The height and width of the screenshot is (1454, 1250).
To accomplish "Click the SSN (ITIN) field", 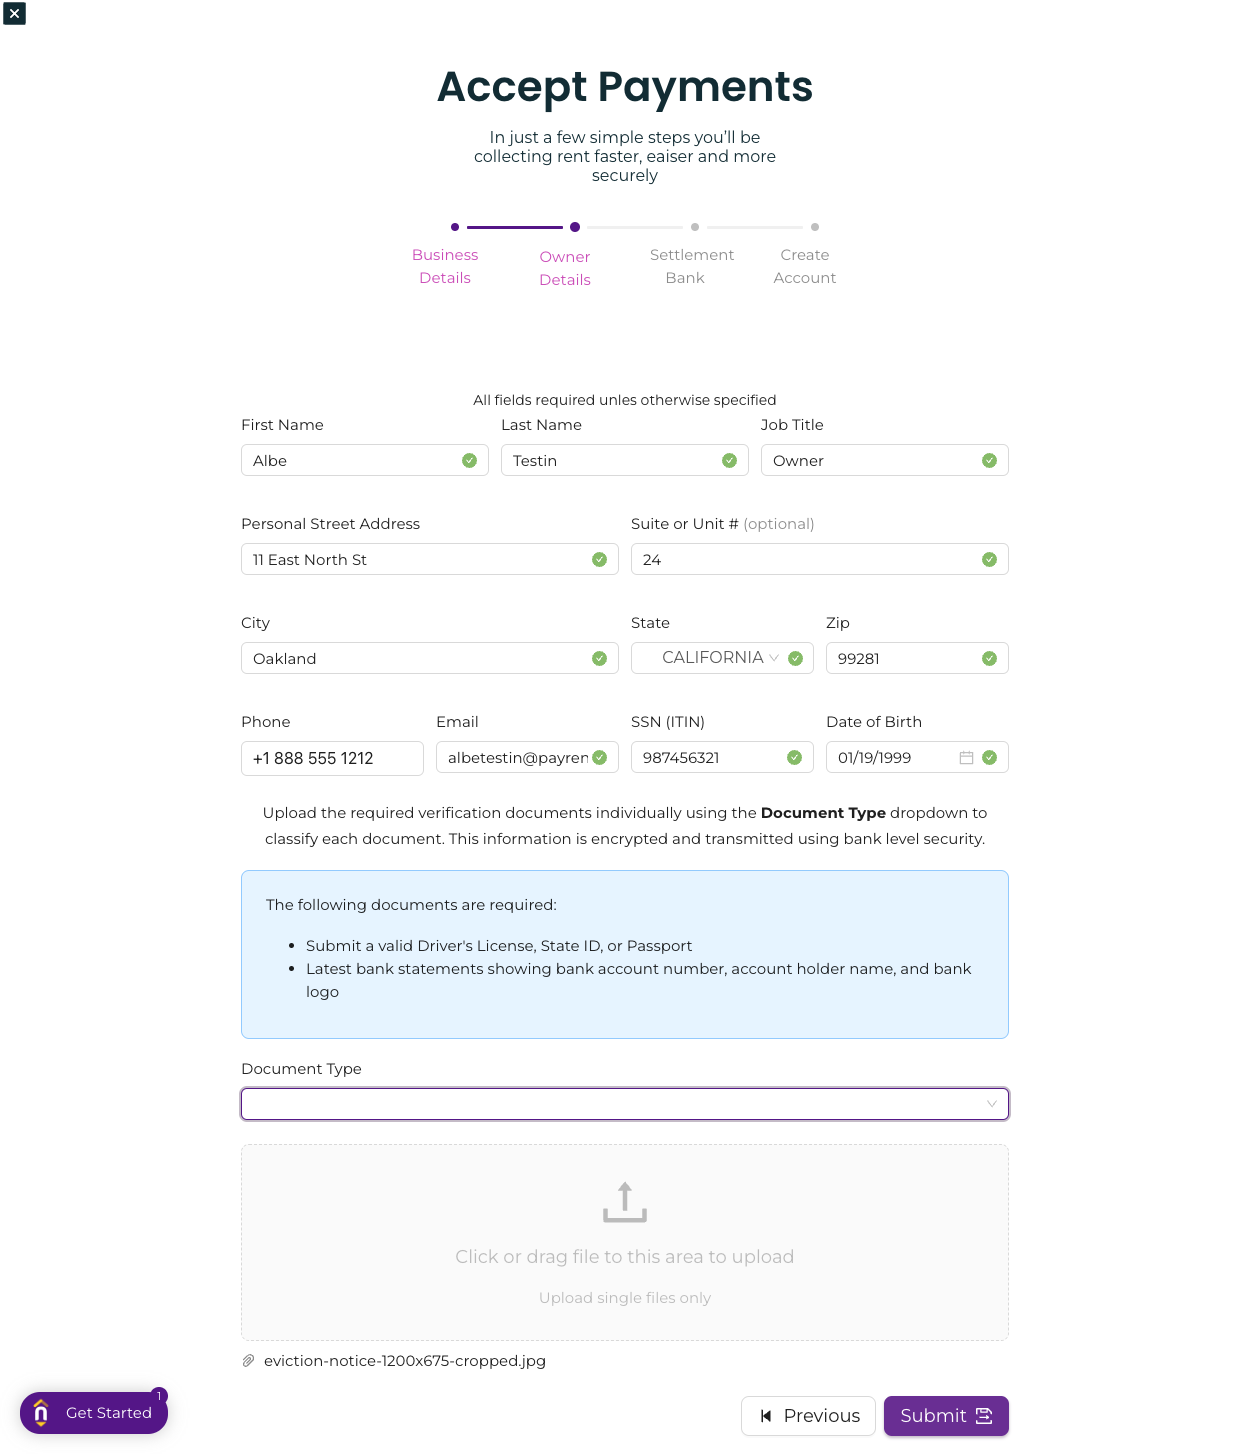I will 722,757.
